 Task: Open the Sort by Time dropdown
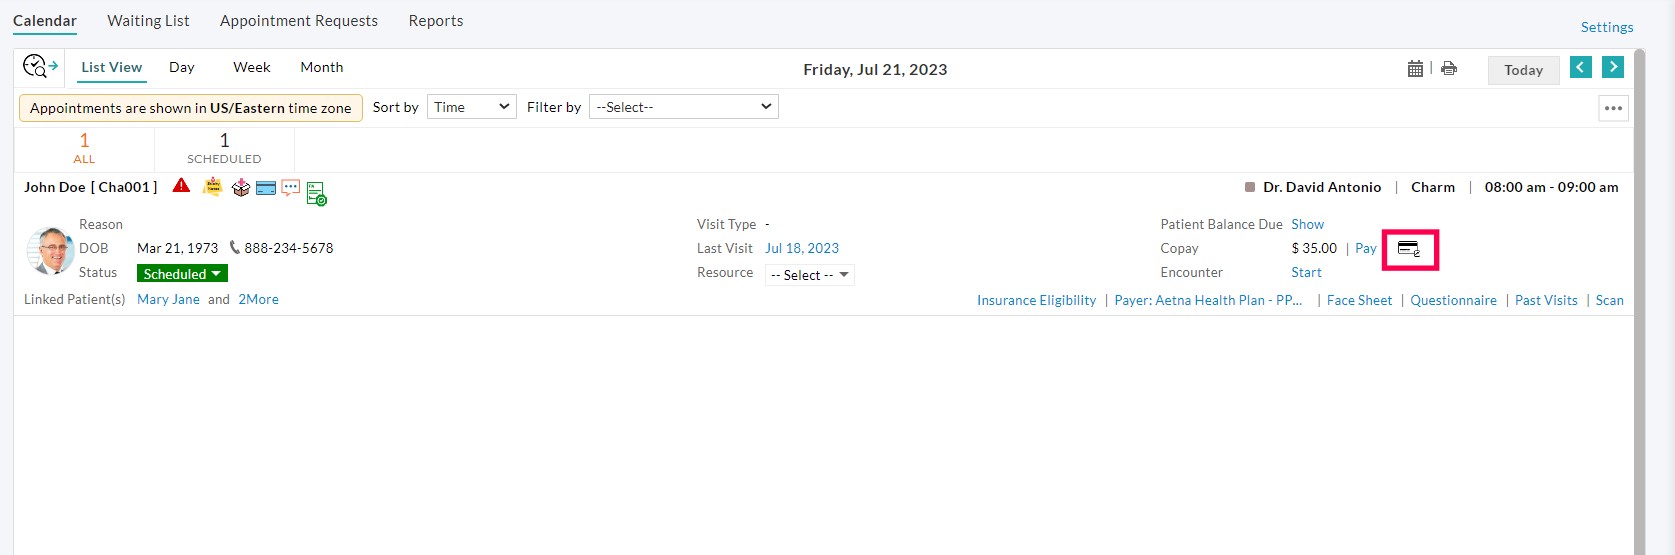click(472, 107)
